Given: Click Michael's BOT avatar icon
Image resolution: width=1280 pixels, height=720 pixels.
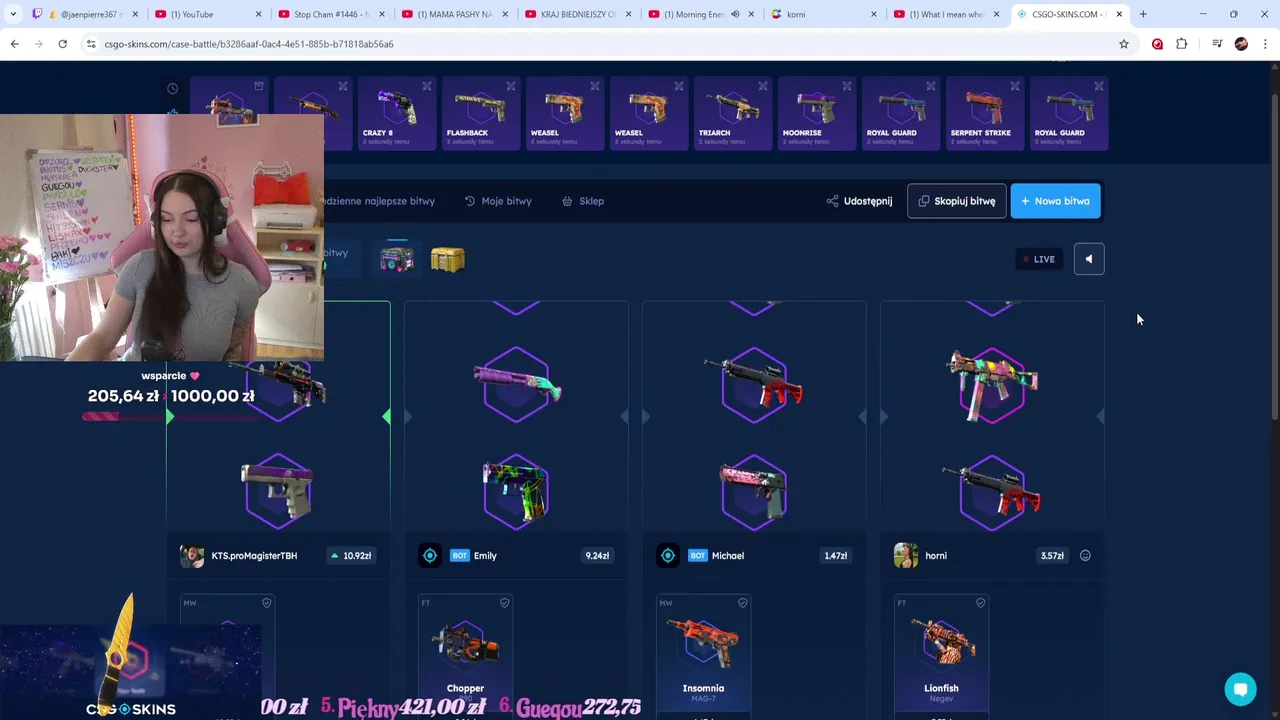Looking at the screenshot, I should [x=668, y=555].
